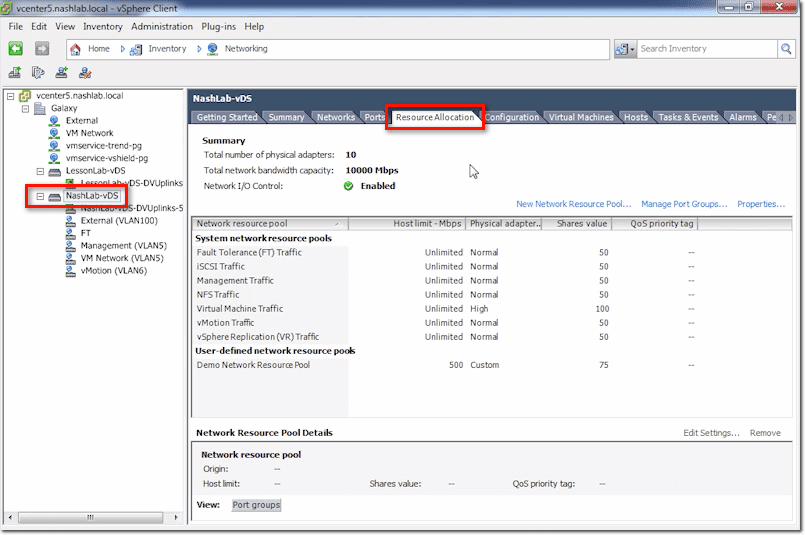Click the Networking globe icon in breadcrumb
The height and width of the screenshot is (535, 805).
coord(213,49)
